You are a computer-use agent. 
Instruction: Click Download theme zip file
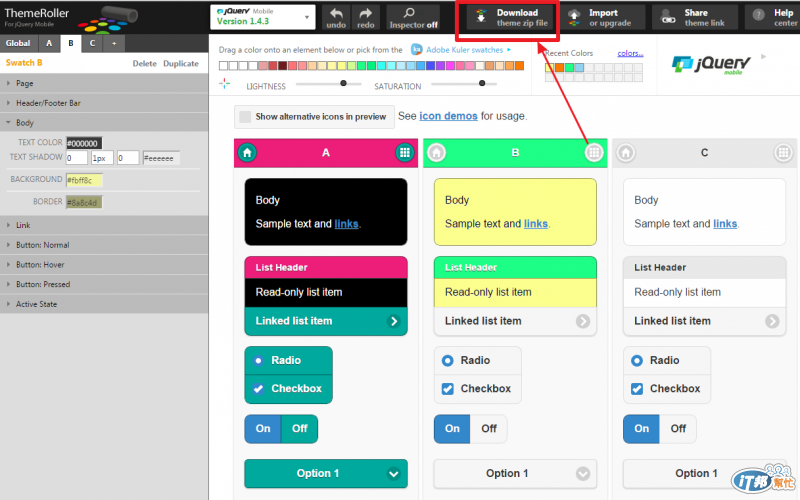510,18
